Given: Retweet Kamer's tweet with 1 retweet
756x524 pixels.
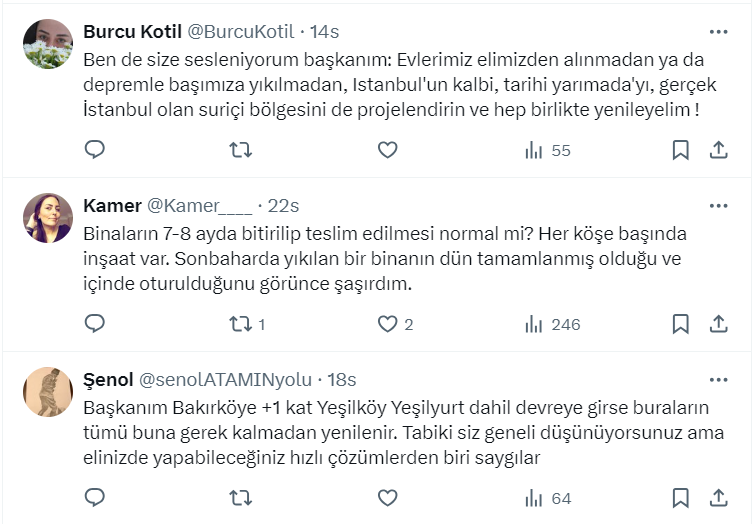Looking at the screenshot, I should point(241,324).
